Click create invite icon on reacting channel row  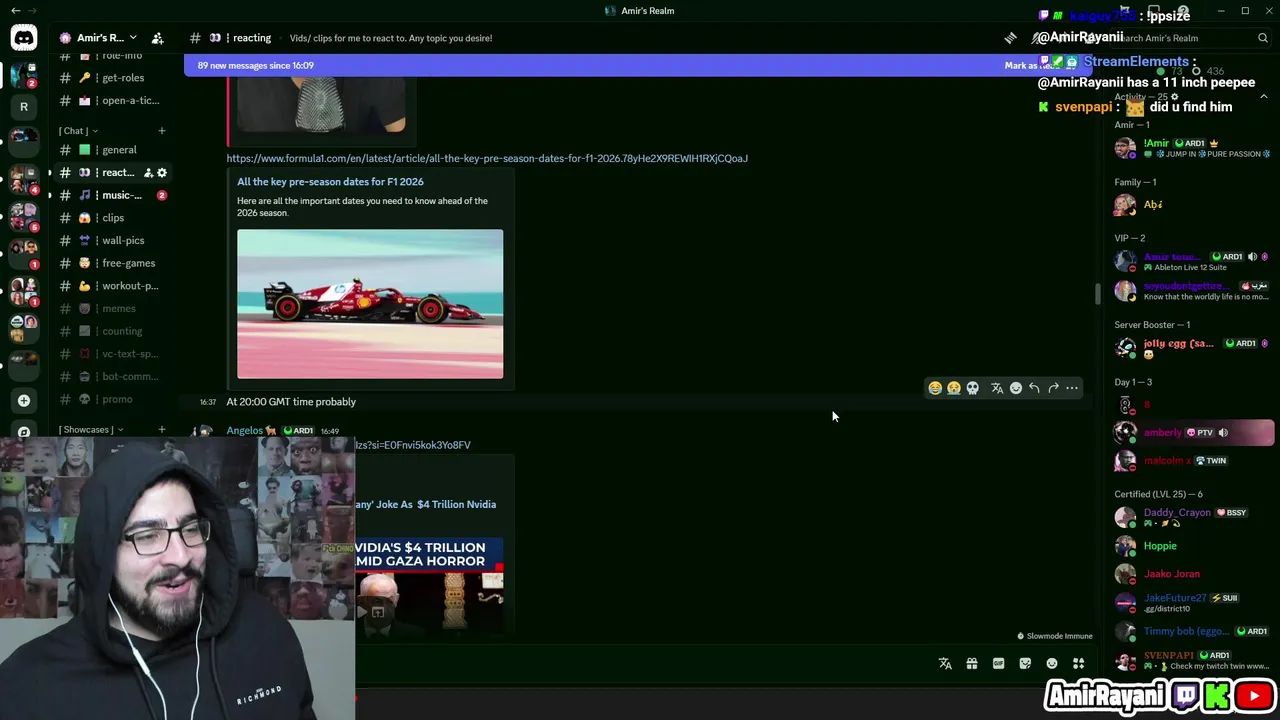[x=148, y=173]
